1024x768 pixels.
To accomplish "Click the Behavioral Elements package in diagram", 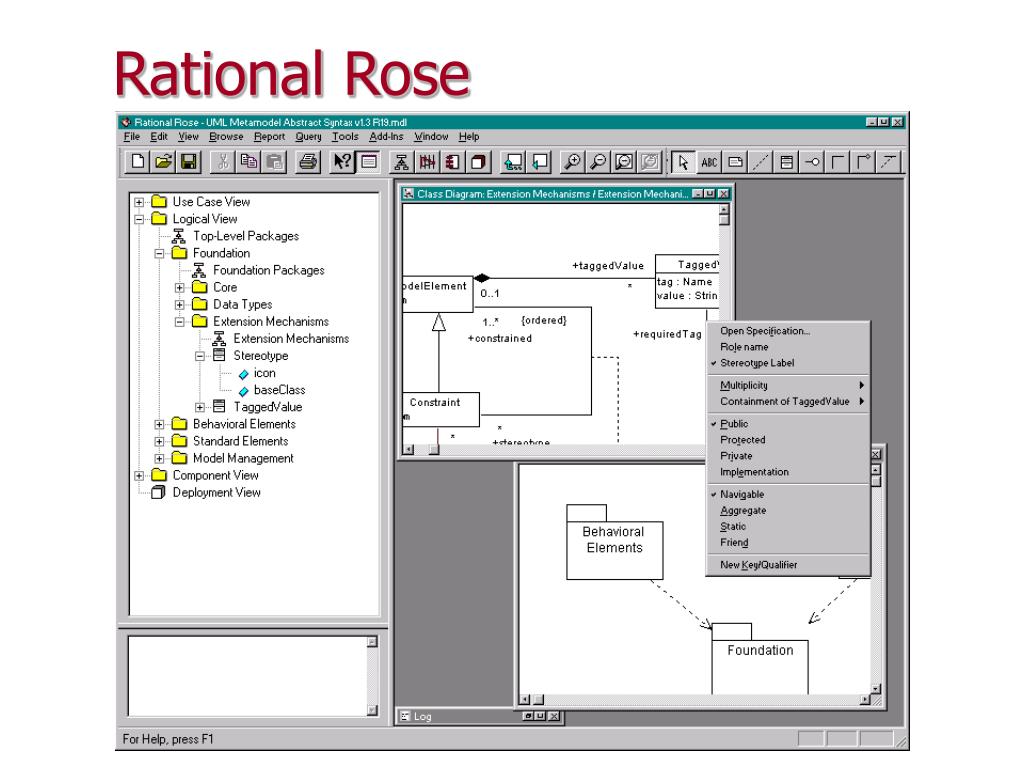I will (615, 542).
